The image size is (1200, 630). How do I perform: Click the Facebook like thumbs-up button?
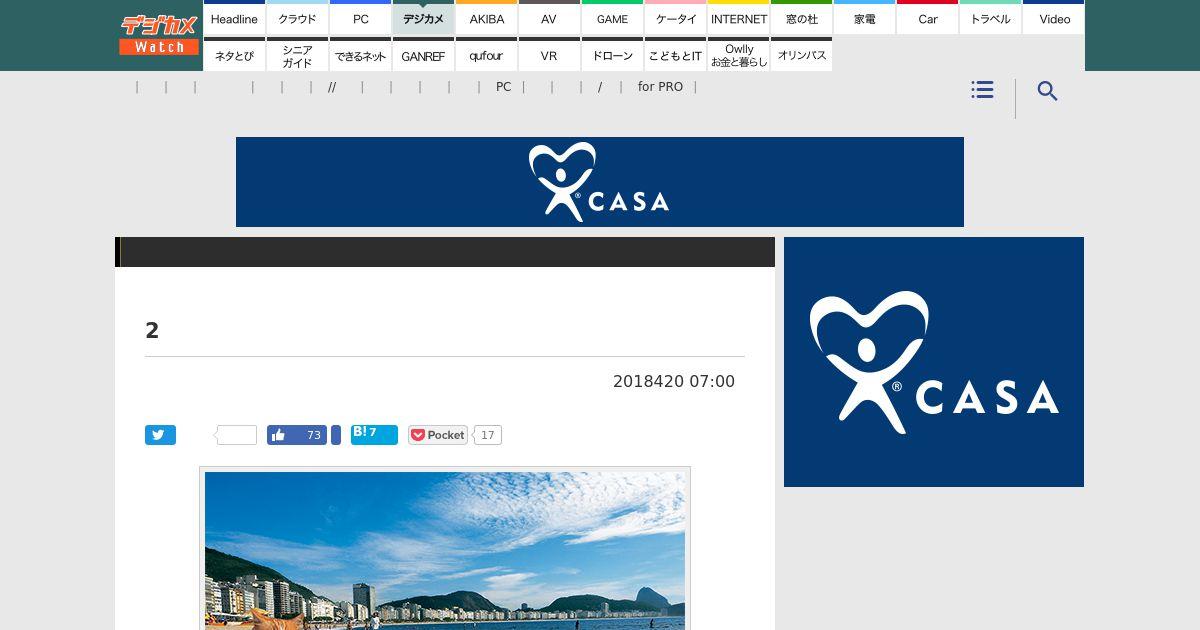click(x=279, y=435)
